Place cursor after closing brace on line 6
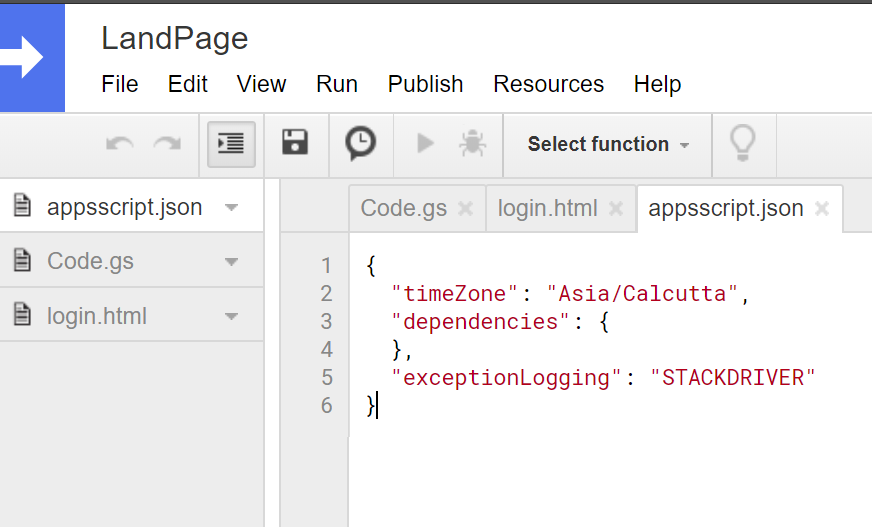Screen dimensions: 872x527 [377, 406]
